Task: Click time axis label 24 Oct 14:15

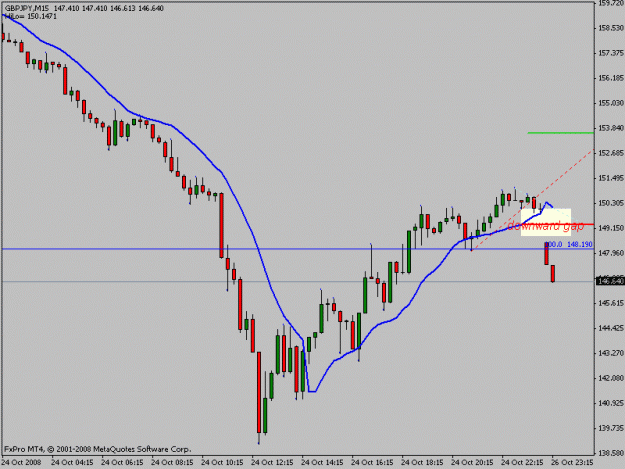Action: [322, 463]
